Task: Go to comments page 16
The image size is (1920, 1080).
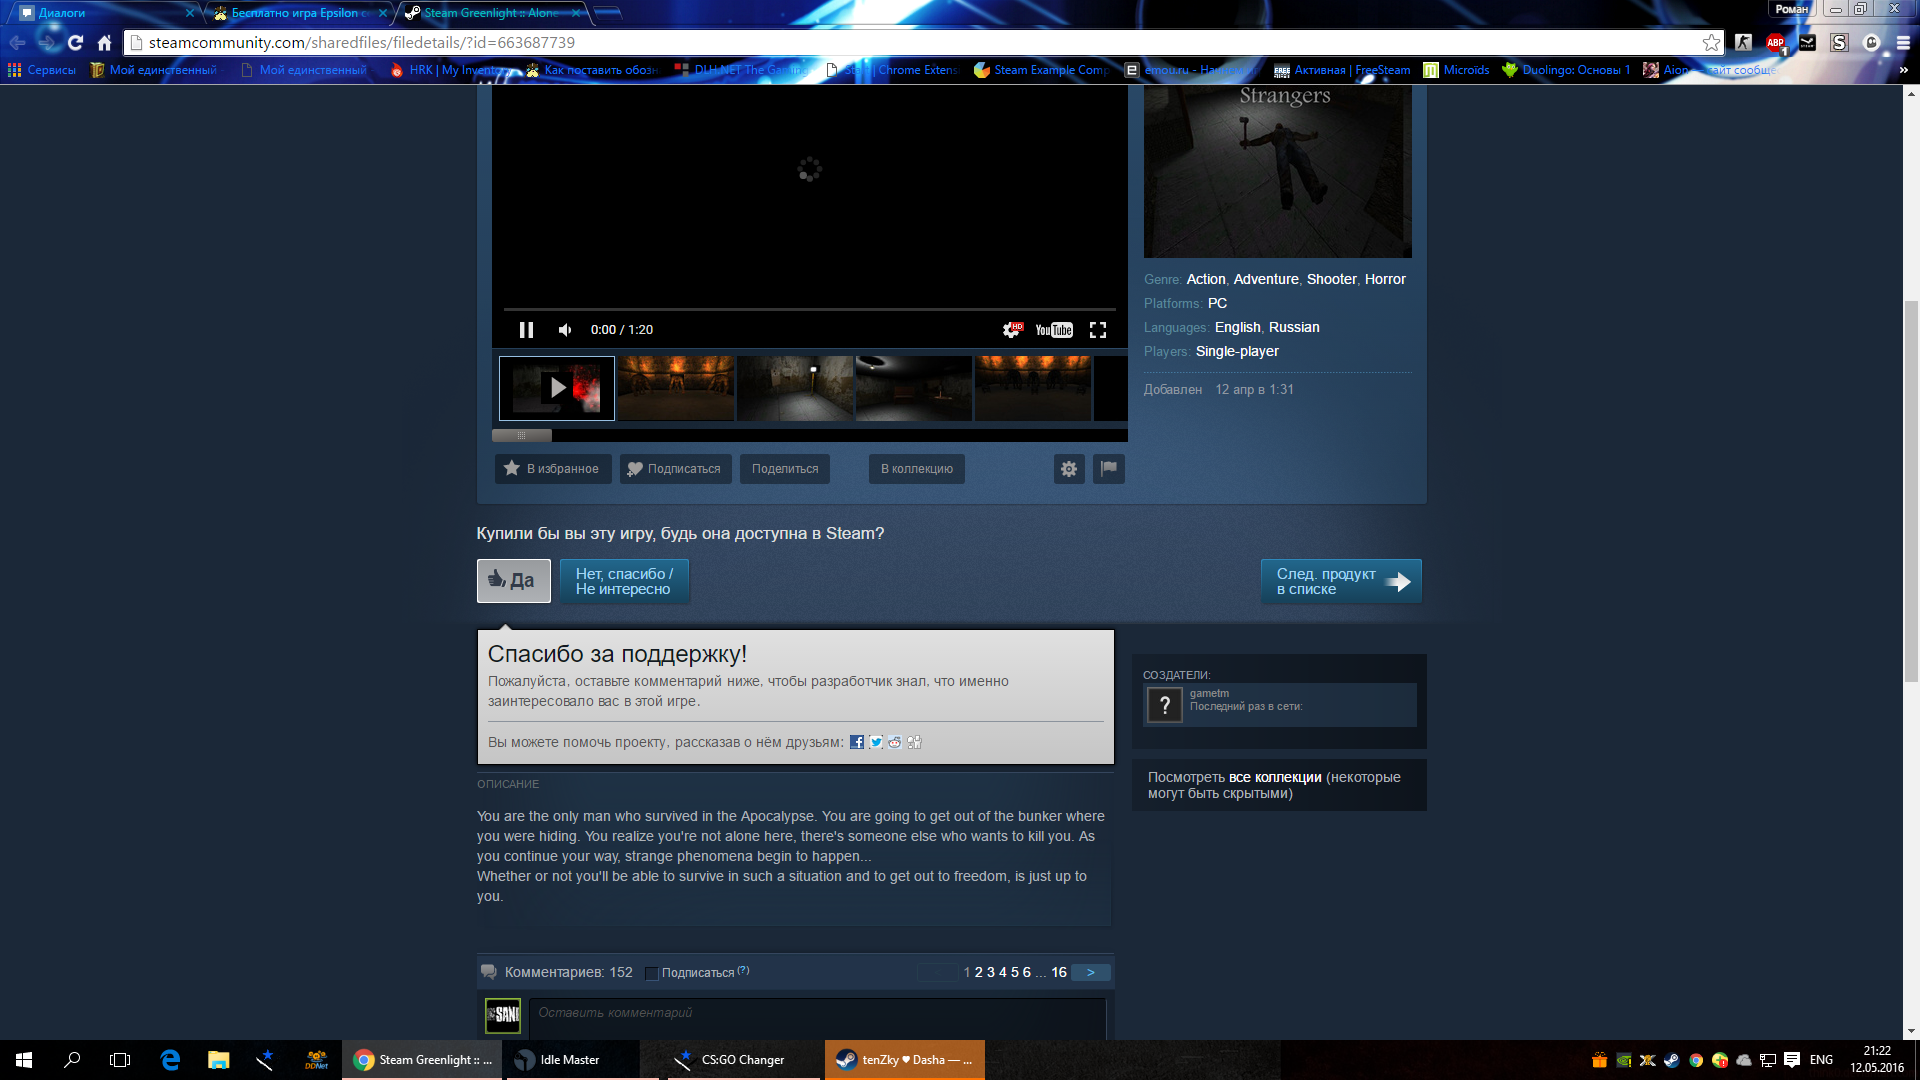Action: coord(1059,972)
